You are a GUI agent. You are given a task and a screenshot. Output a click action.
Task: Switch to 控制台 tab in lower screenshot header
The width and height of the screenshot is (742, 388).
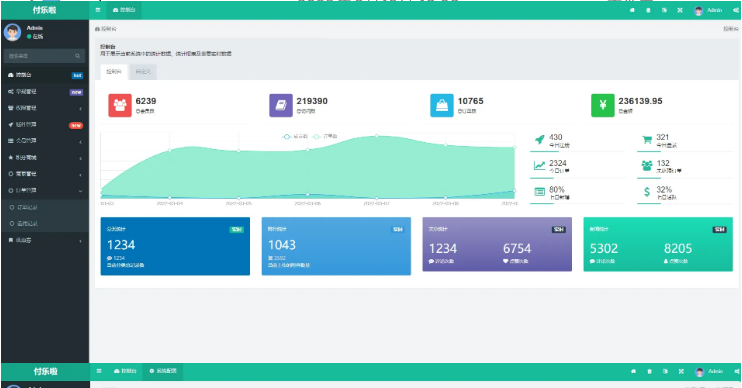click(x=125, y=371)
